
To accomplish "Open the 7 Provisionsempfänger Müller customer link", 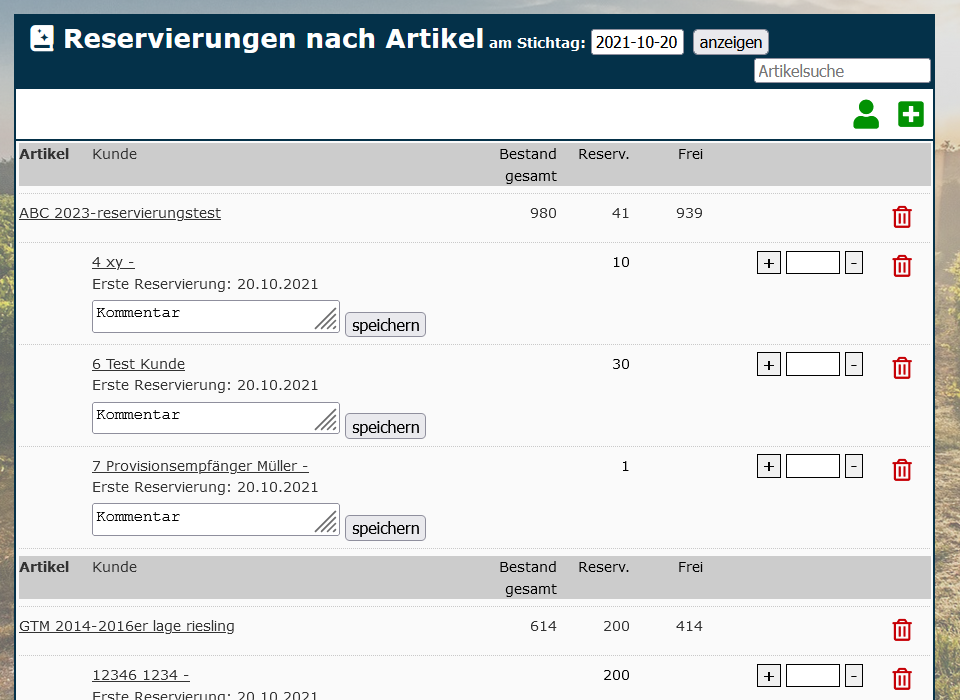I will click(x=200, y=466).
